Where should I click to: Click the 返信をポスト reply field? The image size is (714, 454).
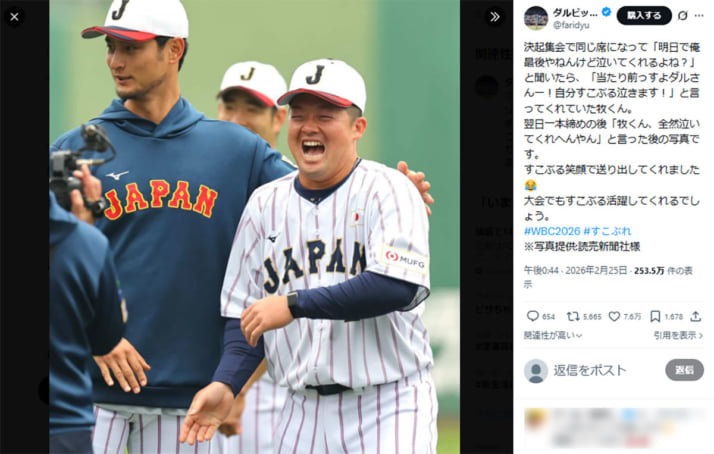coord(590,370)
